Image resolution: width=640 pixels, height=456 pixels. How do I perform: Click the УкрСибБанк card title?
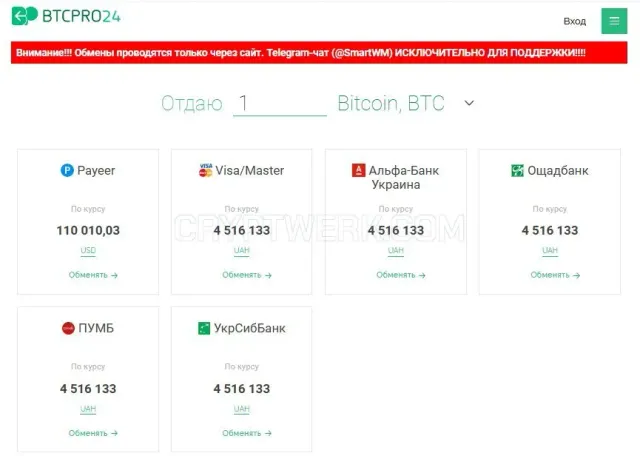point(249,328)
